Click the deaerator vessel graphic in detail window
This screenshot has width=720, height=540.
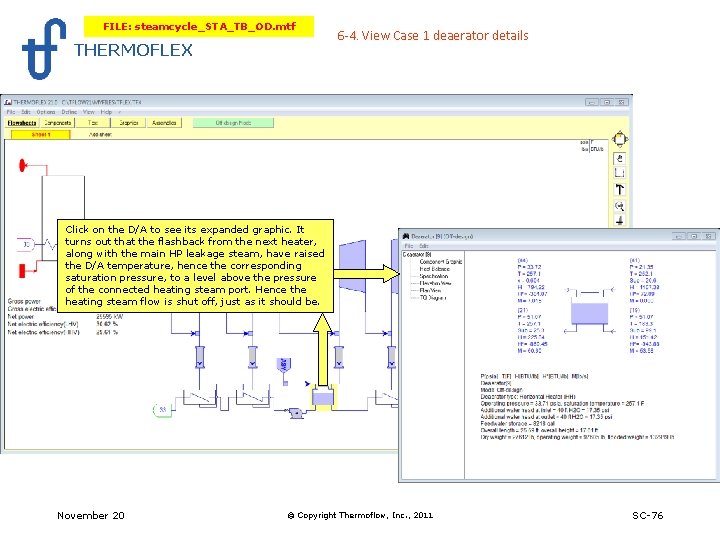pyautogui.click(x=589, y=314)
